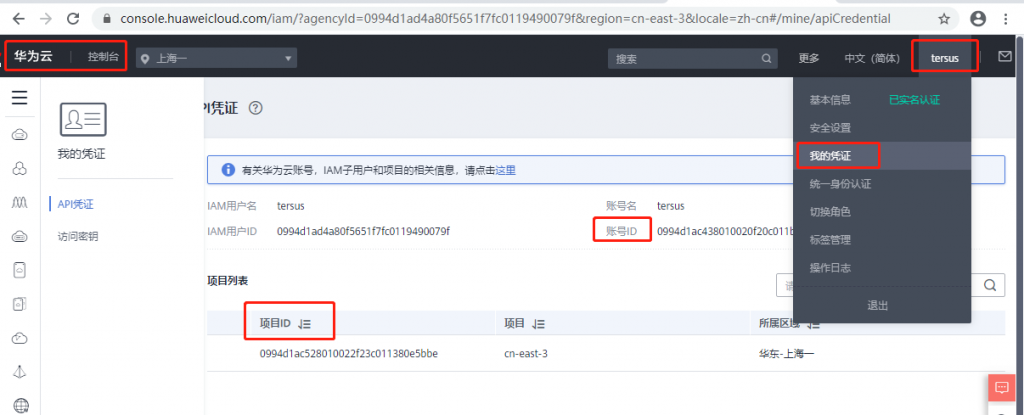Viewport: 1024px width, 415px height.
Task: Click the storage box sidebar icon
Action: click(x=20, y=304)
